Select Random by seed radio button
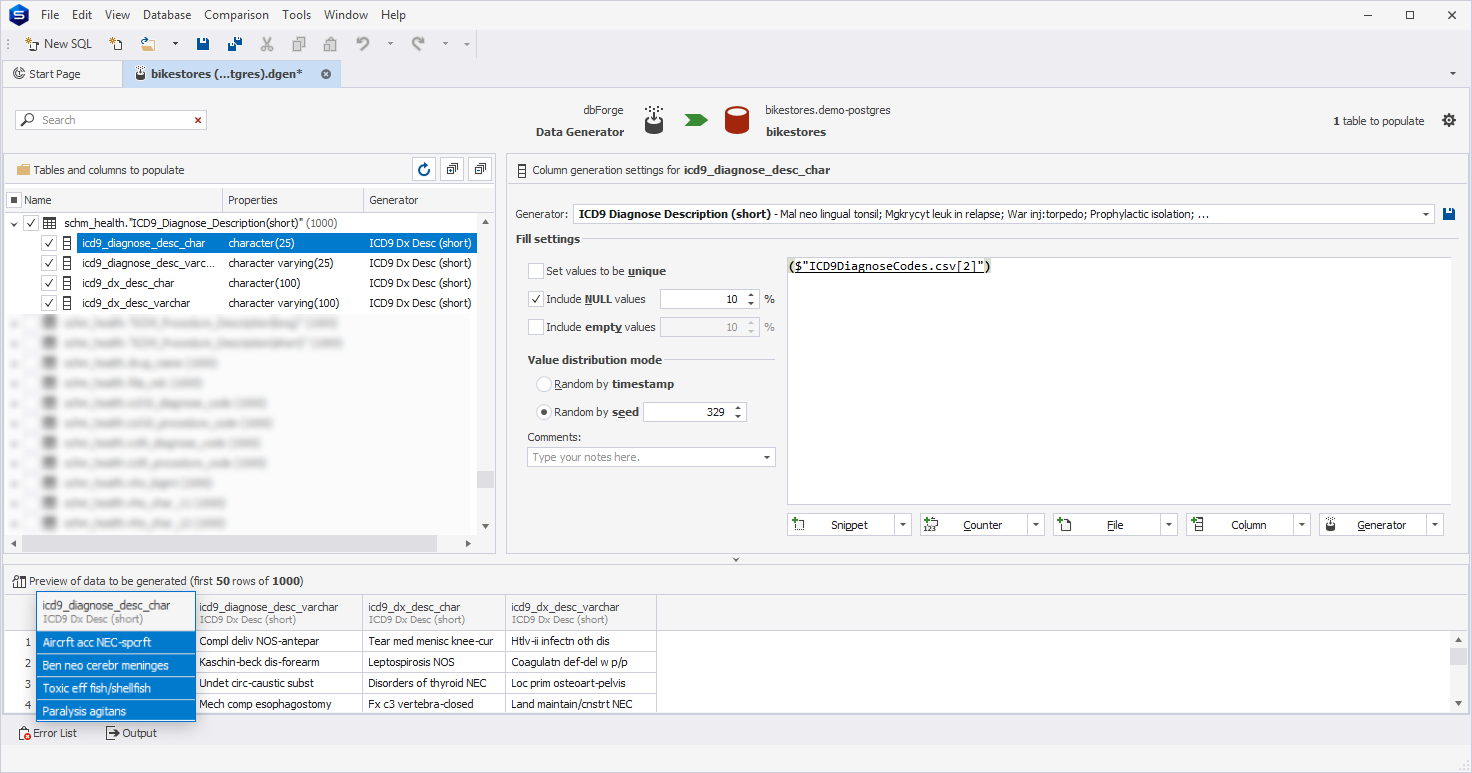This screenshot has height=773, width=1472. tap(544, 412)
